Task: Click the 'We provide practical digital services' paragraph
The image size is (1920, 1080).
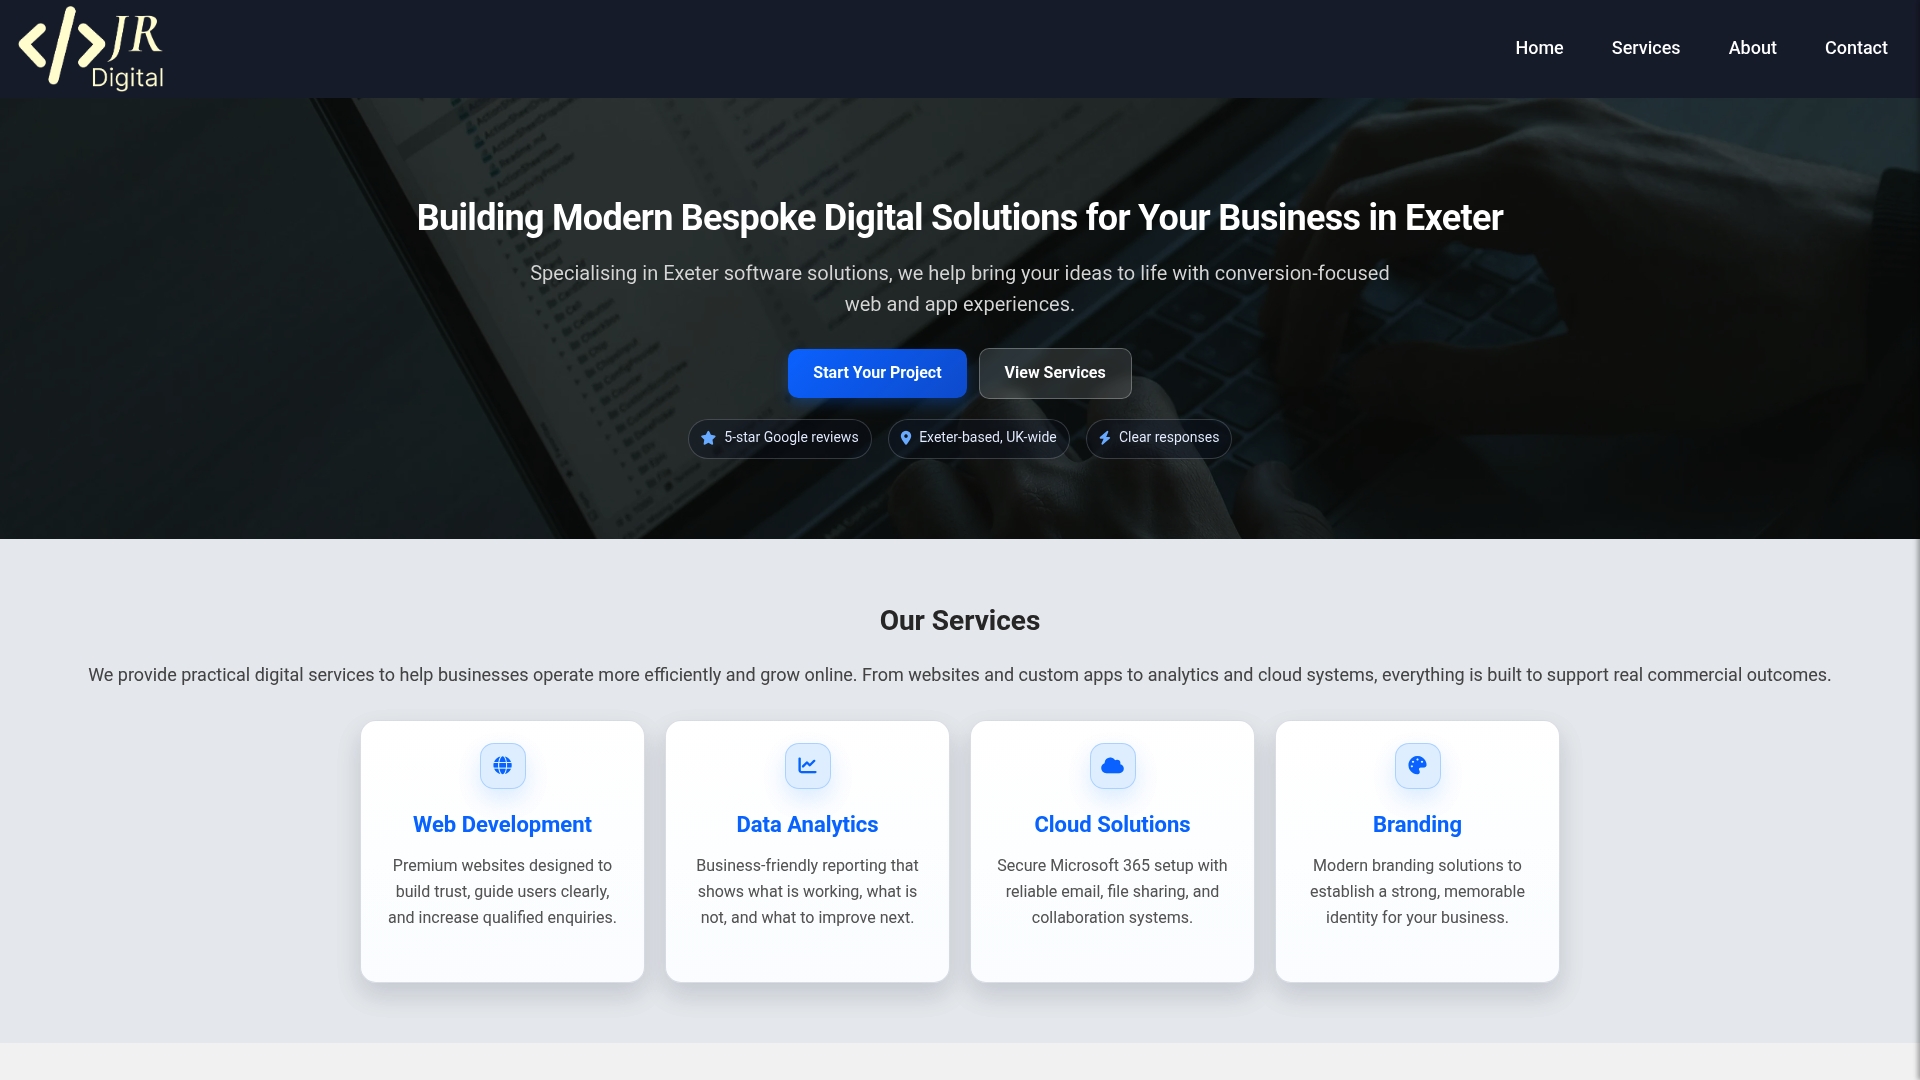Action: (960, 675)
